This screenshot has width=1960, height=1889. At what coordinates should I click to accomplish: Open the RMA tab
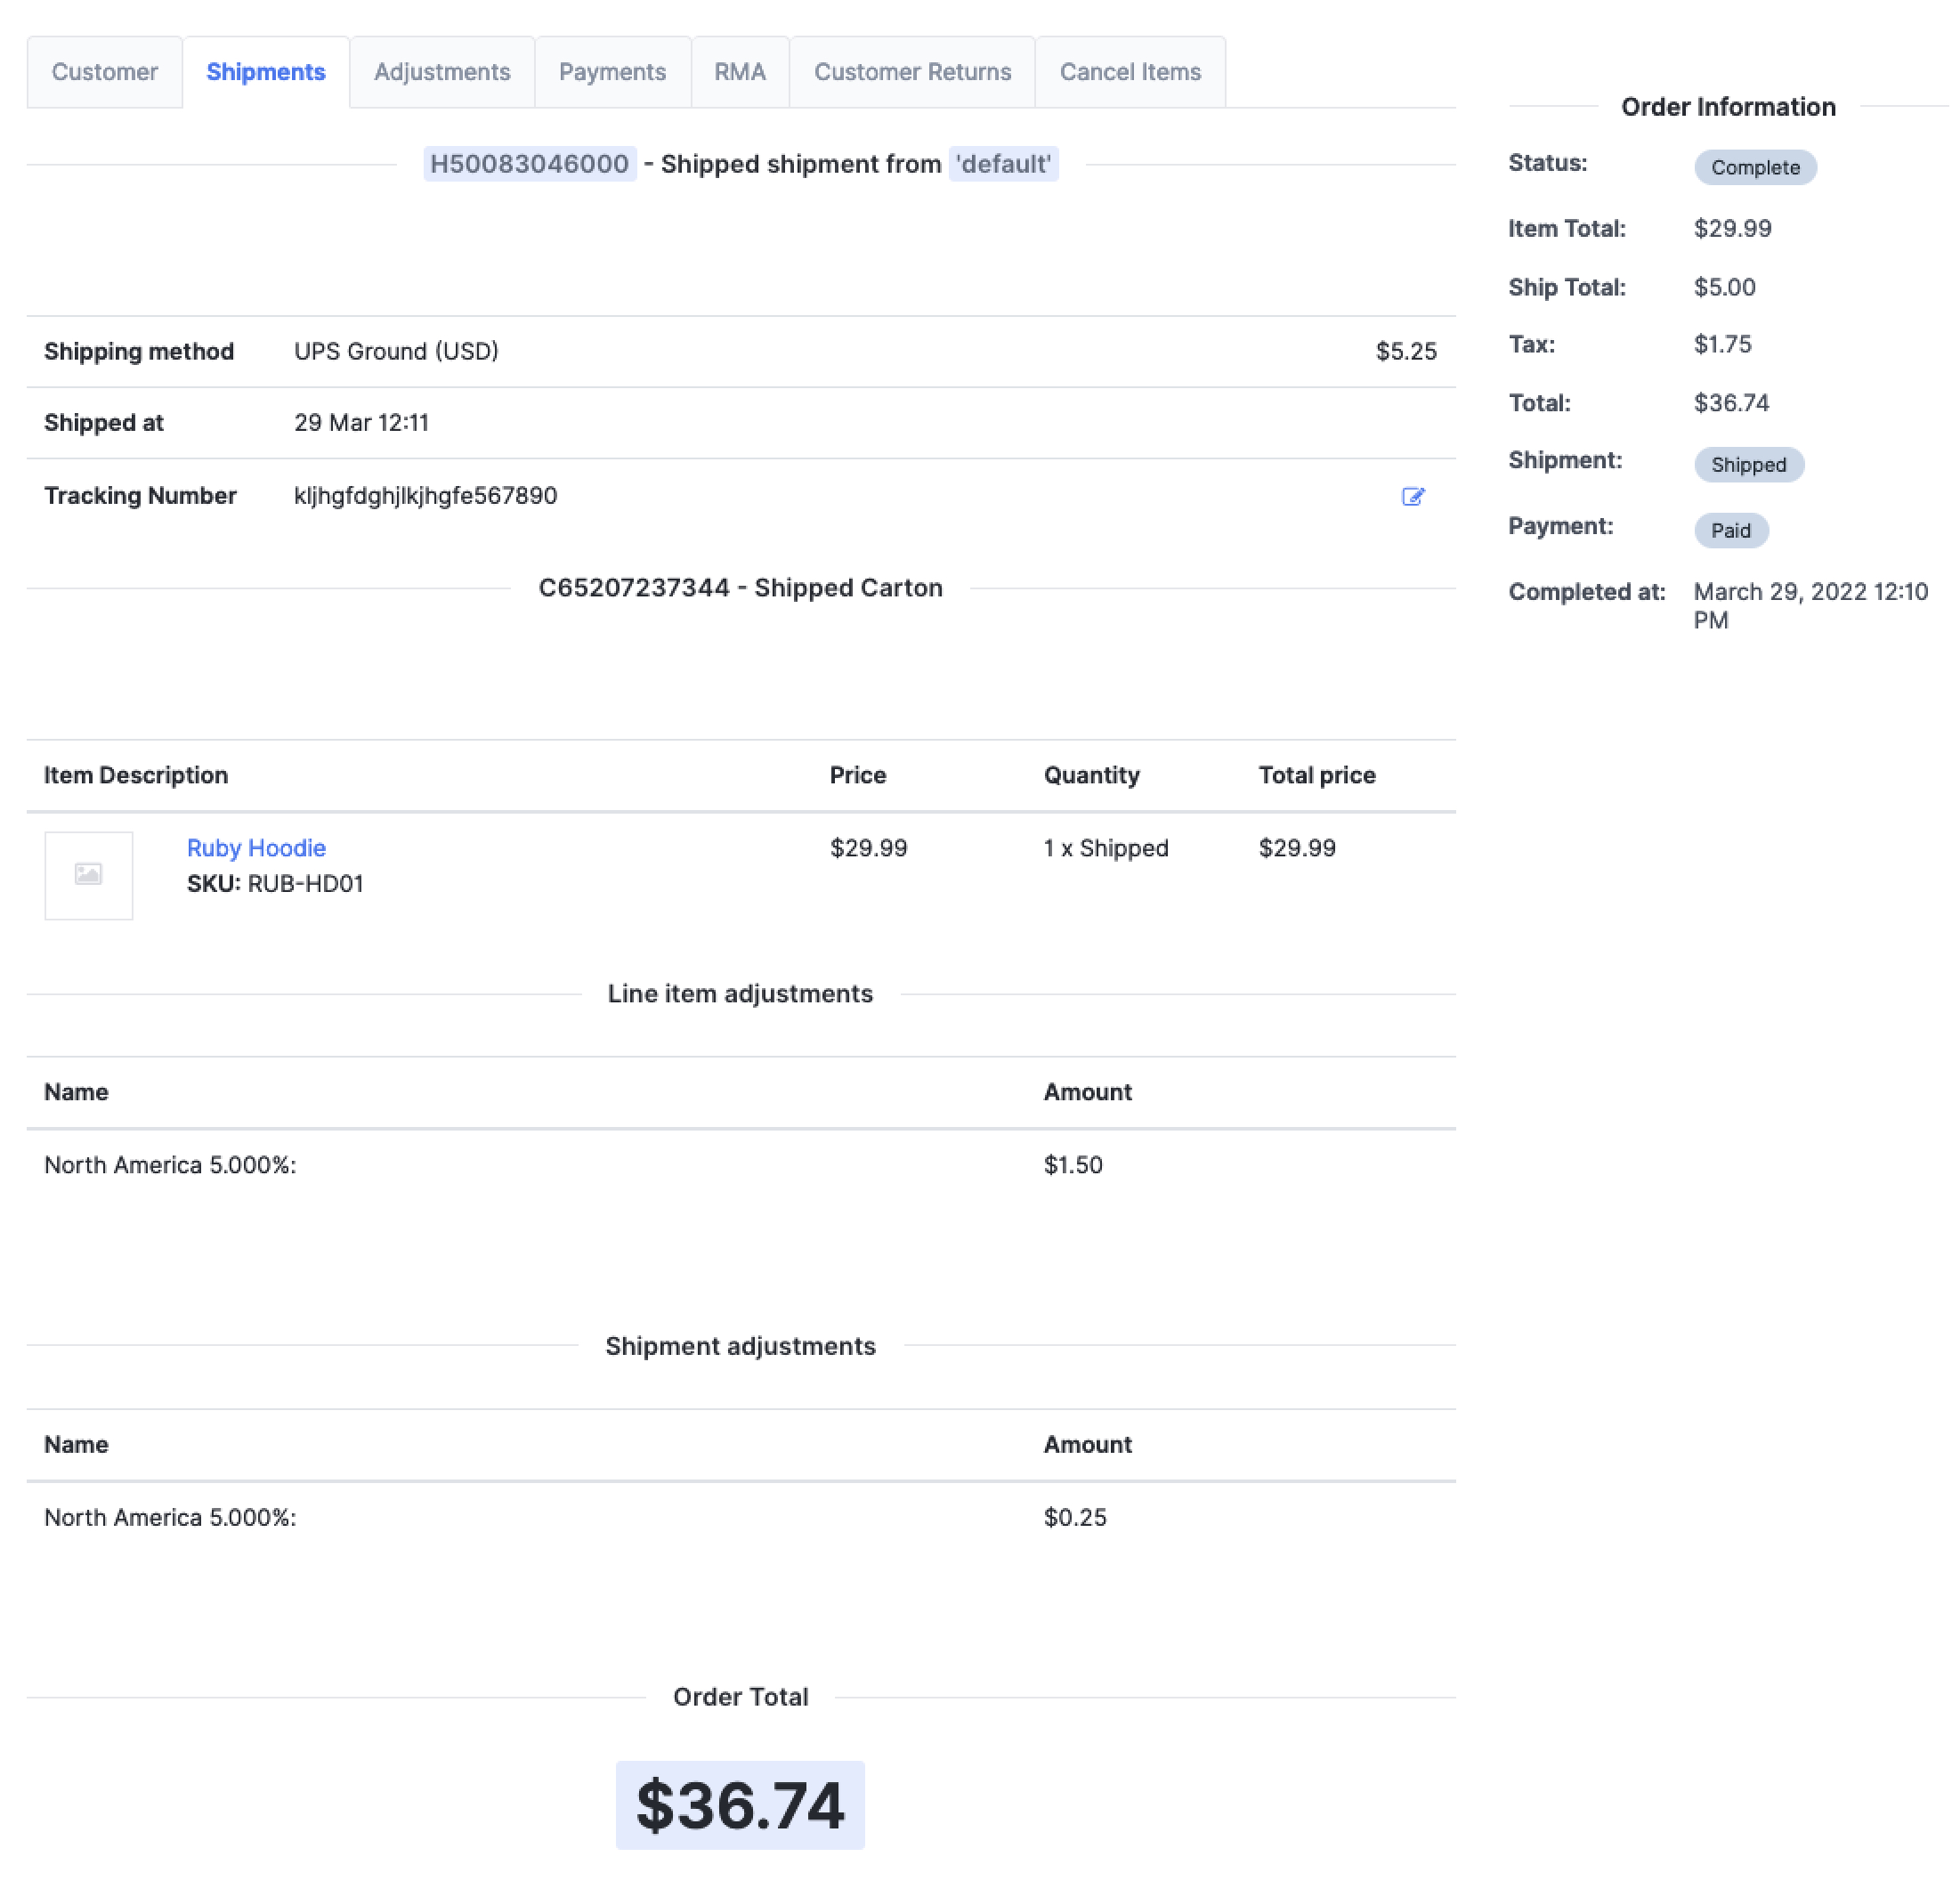pos(740,71)
